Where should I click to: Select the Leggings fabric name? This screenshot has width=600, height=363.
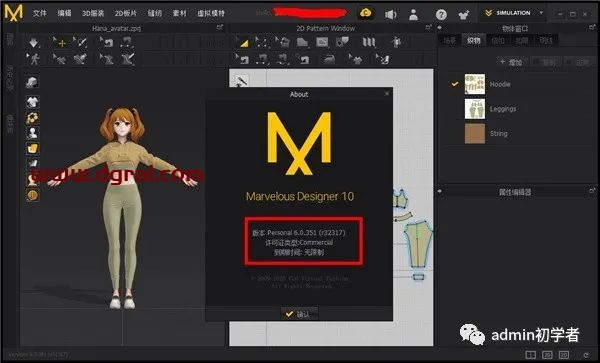coord(503,109)
